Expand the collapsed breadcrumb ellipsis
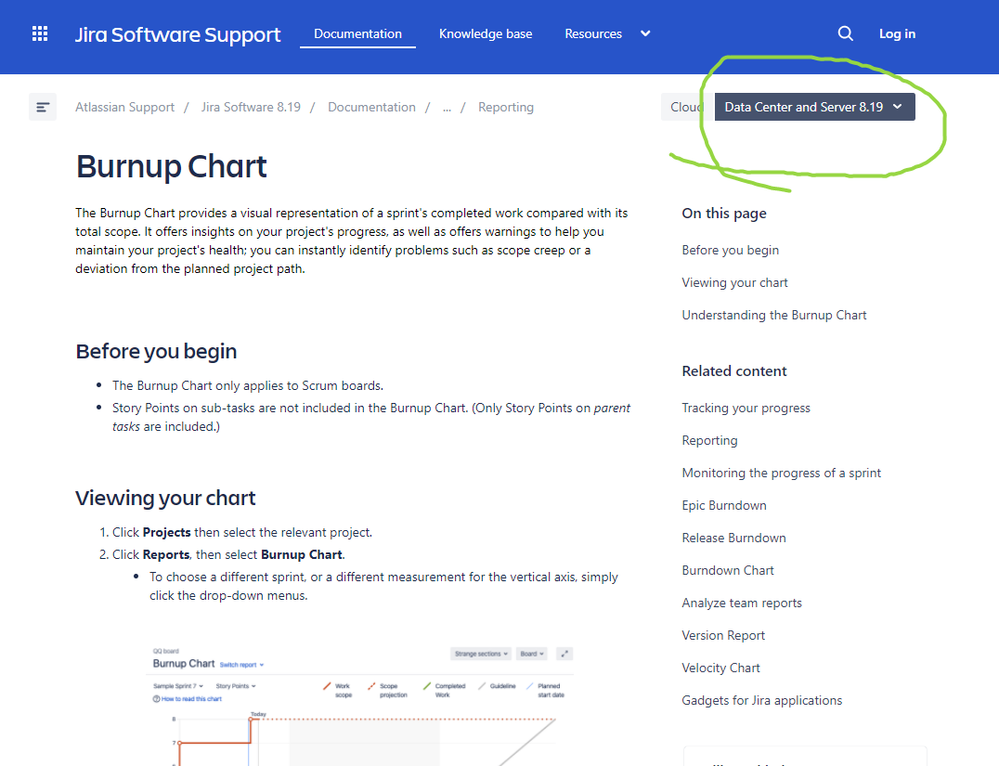The image size is (999, 766). click(x=447, y=108)
